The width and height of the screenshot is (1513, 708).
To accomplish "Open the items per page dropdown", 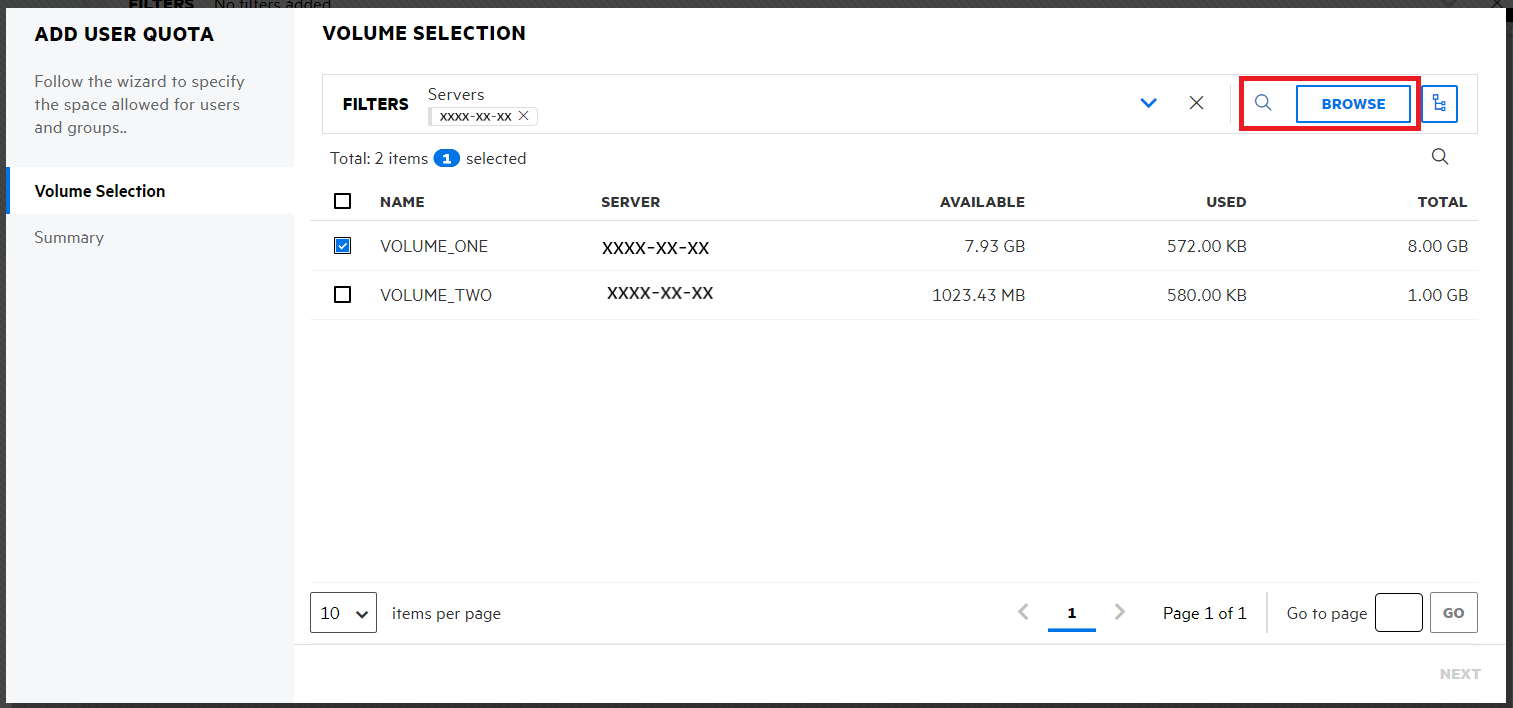I will pos(343,613).
